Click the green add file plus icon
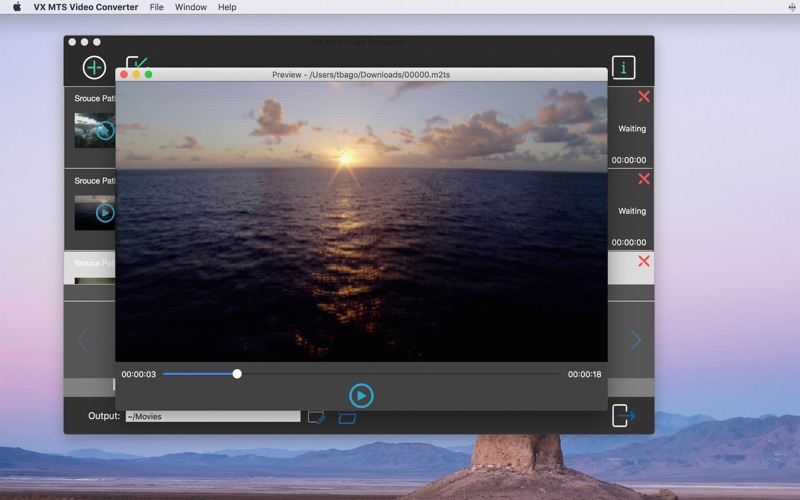The height and width of the screenshot is (500, 800). coord(94,68)
